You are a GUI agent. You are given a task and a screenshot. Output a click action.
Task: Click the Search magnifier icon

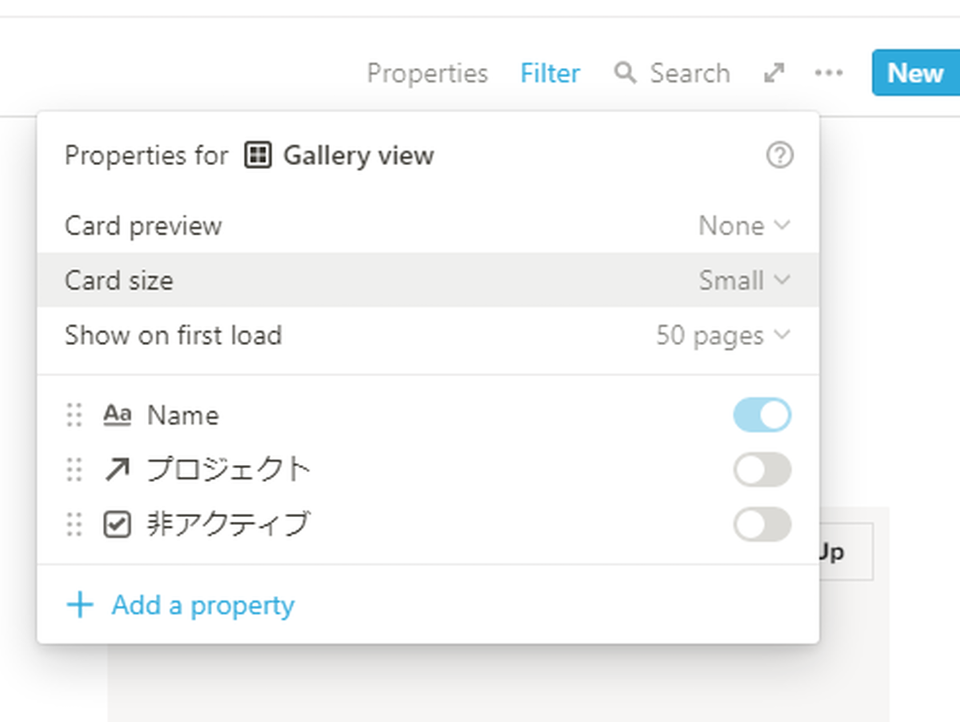[x=624, y=73]
